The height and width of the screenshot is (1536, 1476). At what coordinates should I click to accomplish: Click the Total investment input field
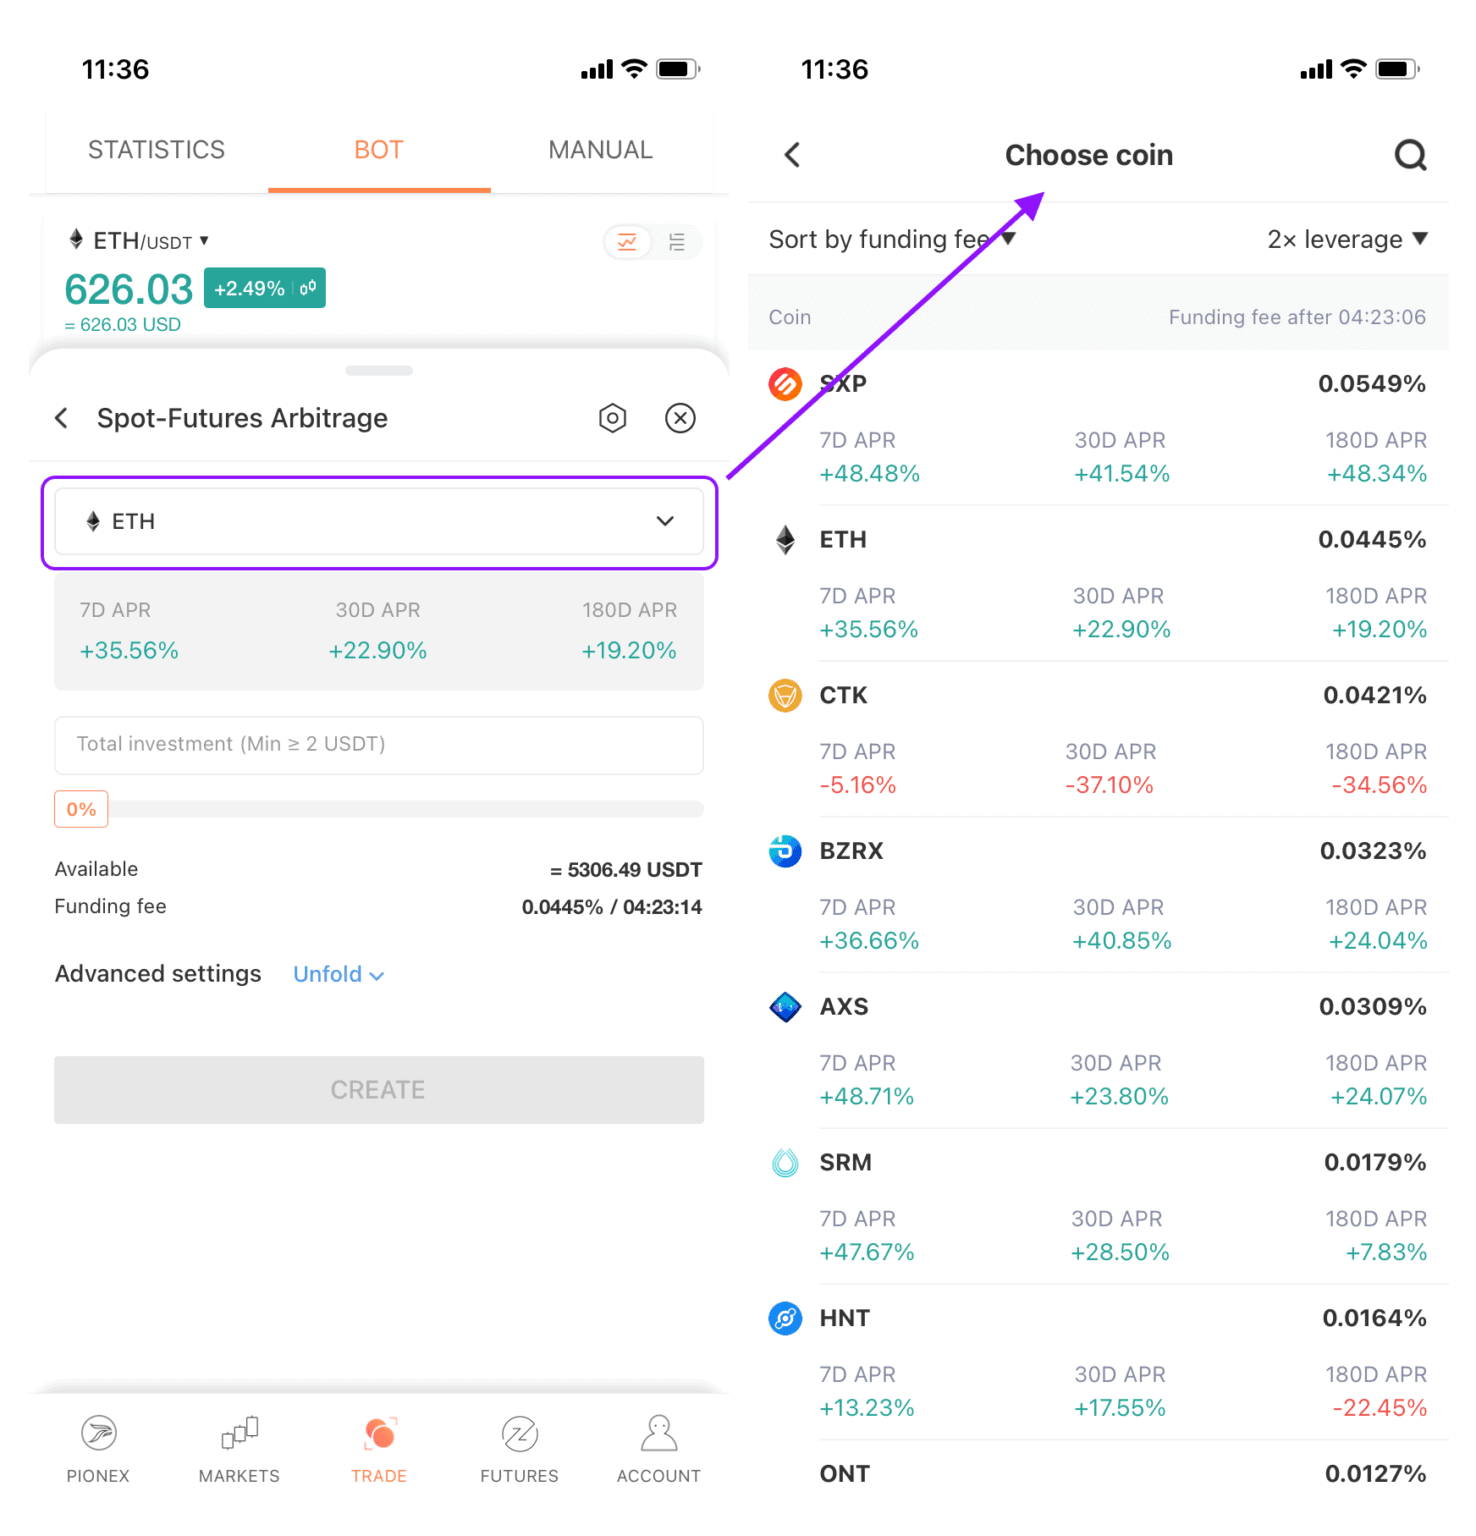tap(379, 745)
